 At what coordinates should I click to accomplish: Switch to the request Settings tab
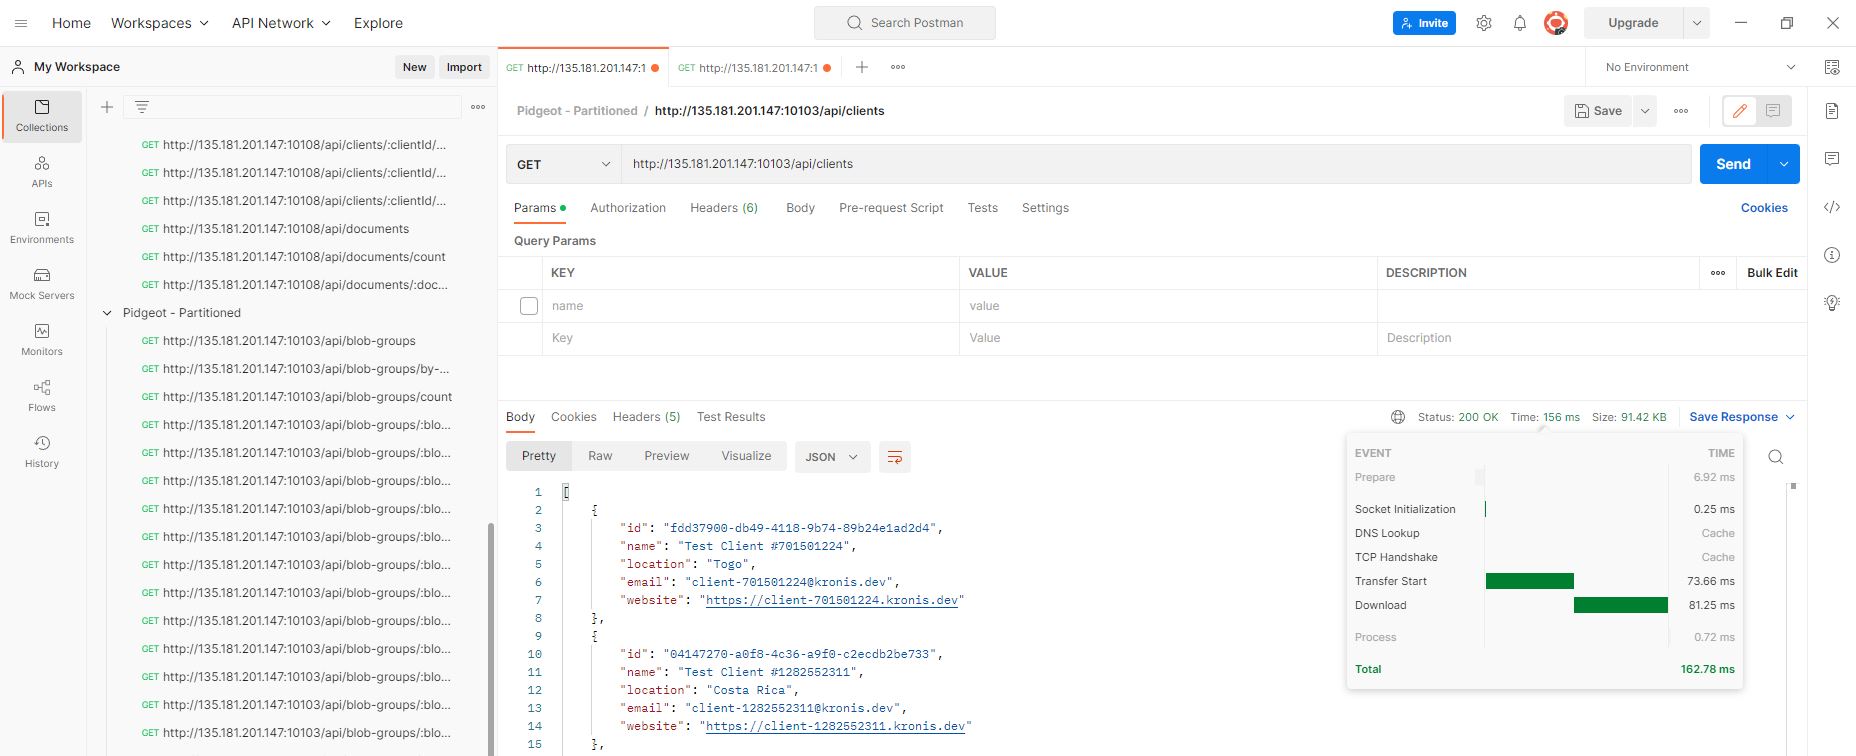(x=1045, y=208)
